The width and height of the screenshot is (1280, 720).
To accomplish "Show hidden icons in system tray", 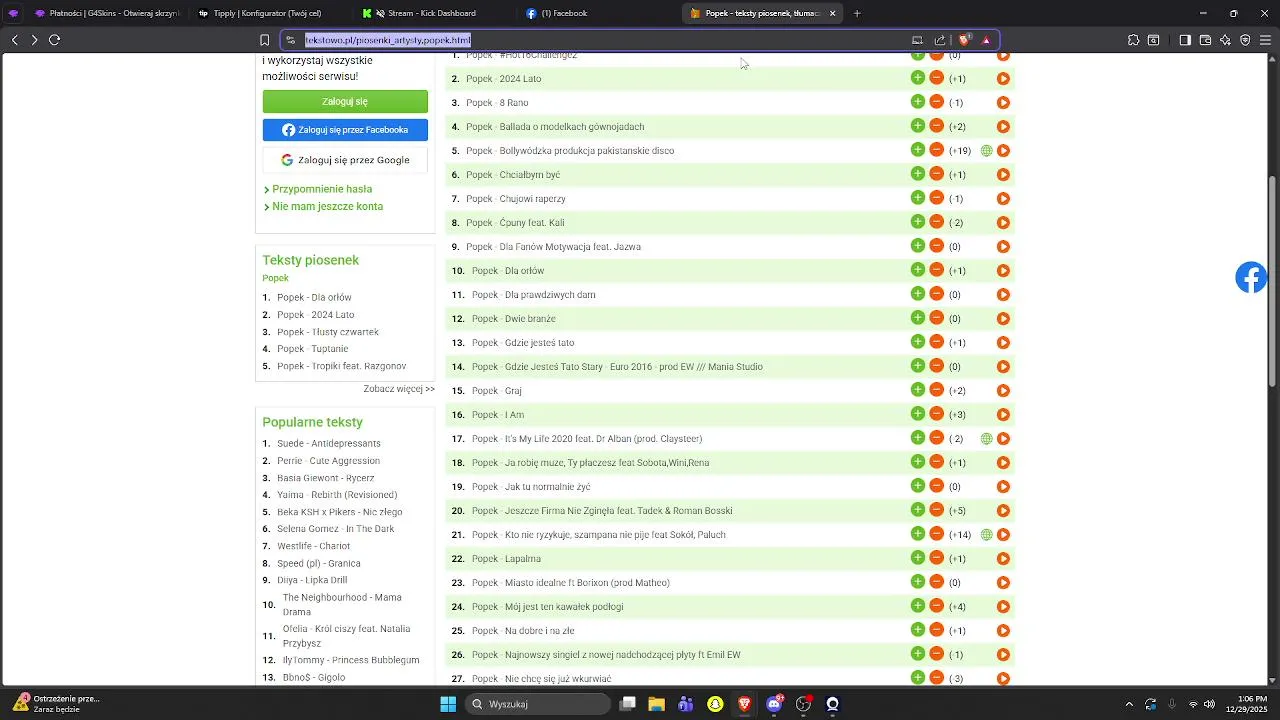I will [1129, 704].
